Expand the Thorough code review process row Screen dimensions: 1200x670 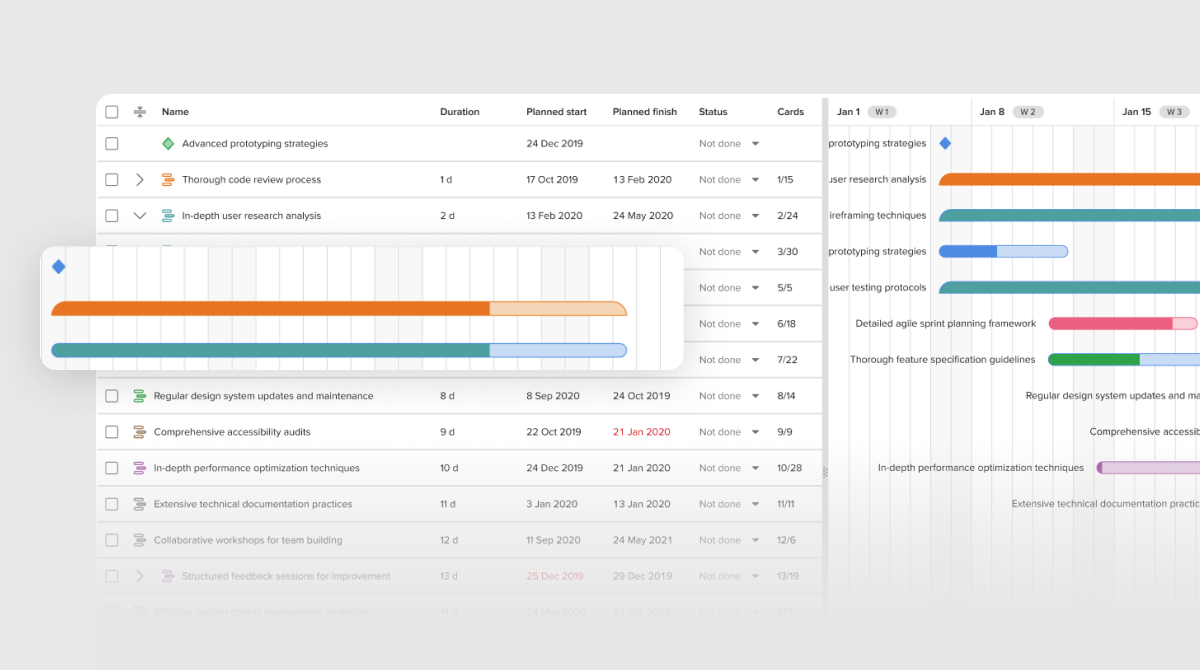pos(140,180)
